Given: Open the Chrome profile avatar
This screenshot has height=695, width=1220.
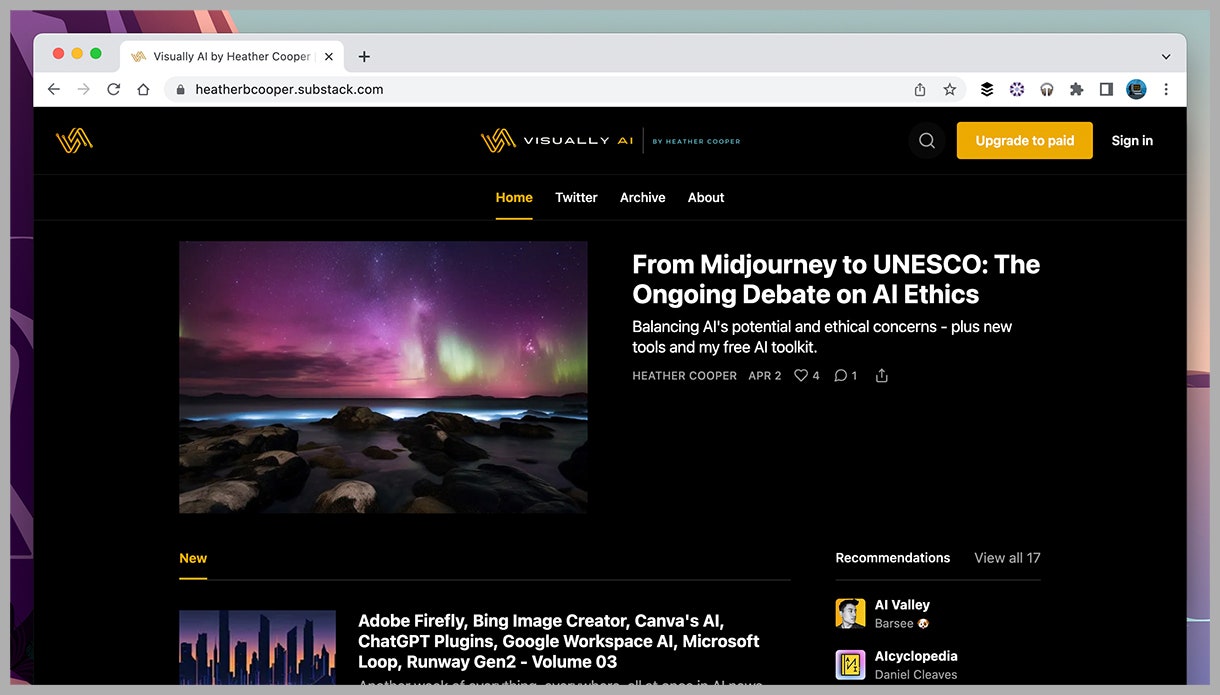Looking at the screenshot, I should (x=1136, y=89).
